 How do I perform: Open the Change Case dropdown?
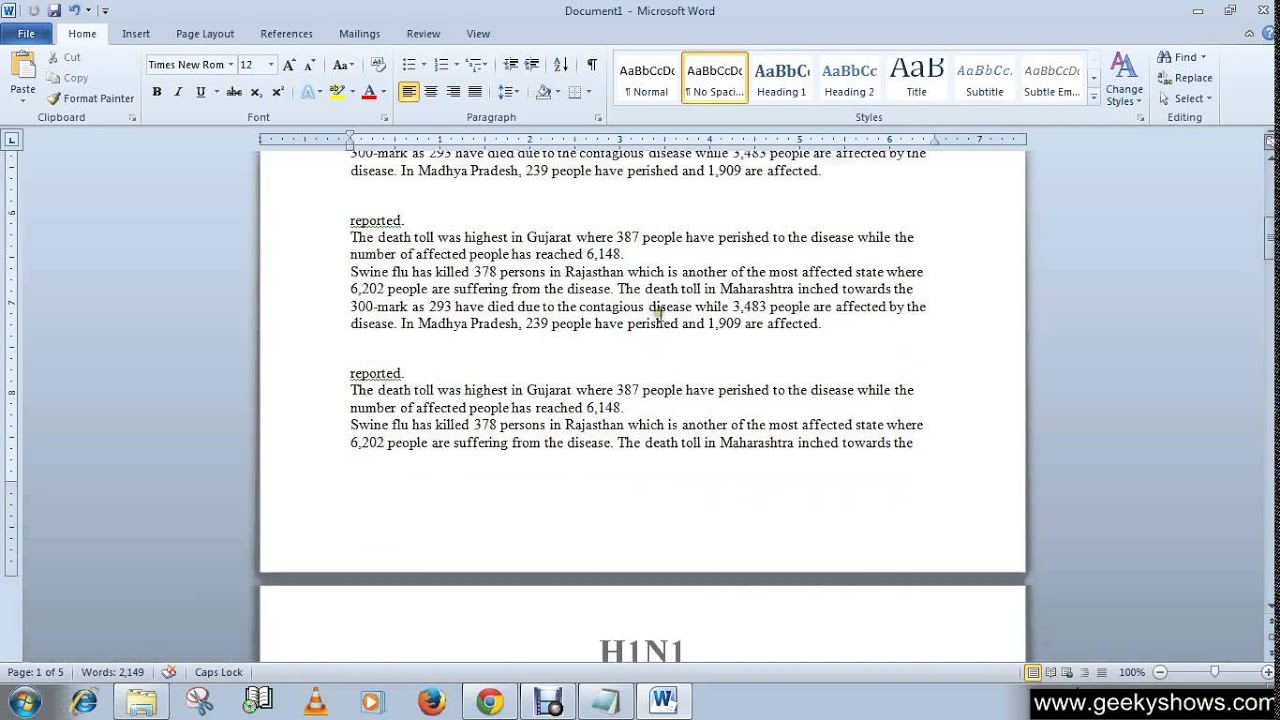coord(343,65)
